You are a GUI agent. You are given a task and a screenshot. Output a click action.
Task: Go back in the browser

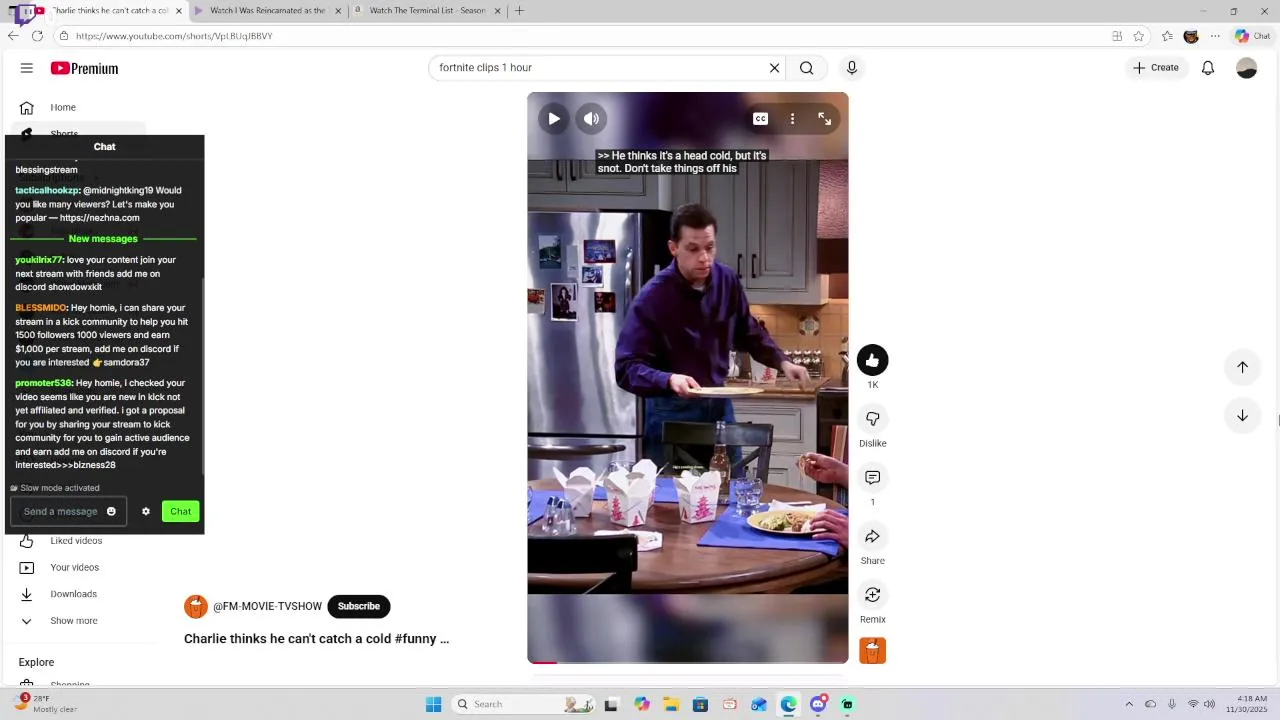pos(13,36)
